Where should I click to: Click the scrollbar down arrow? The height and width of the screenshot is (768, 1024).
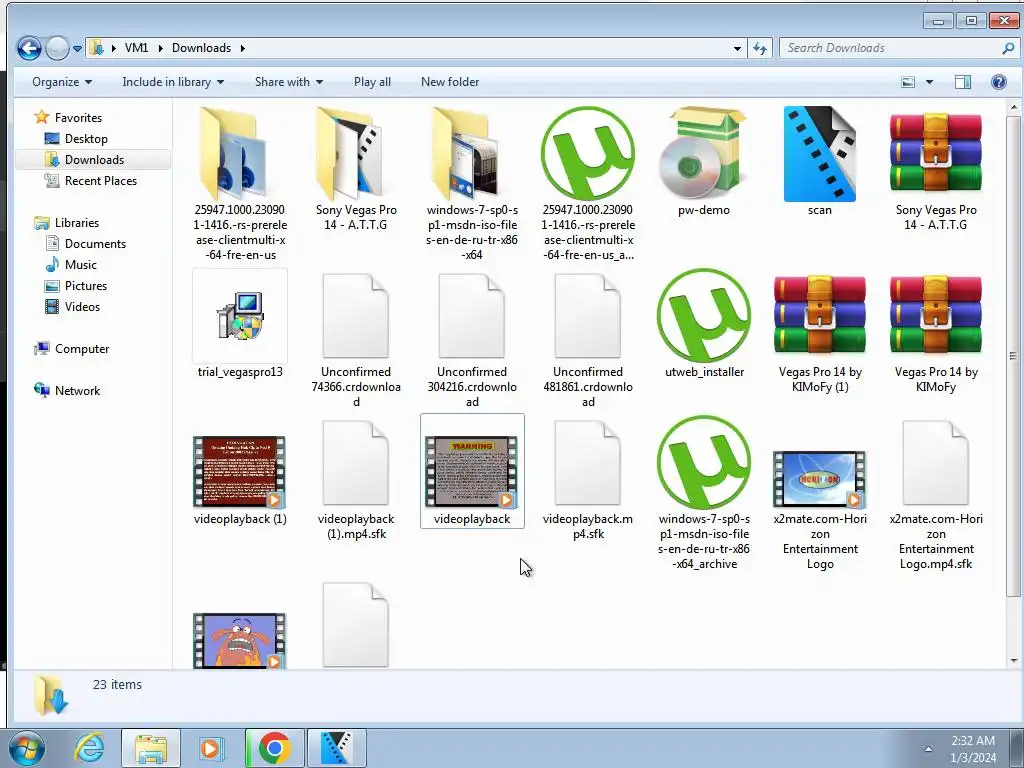(1014, 660)
